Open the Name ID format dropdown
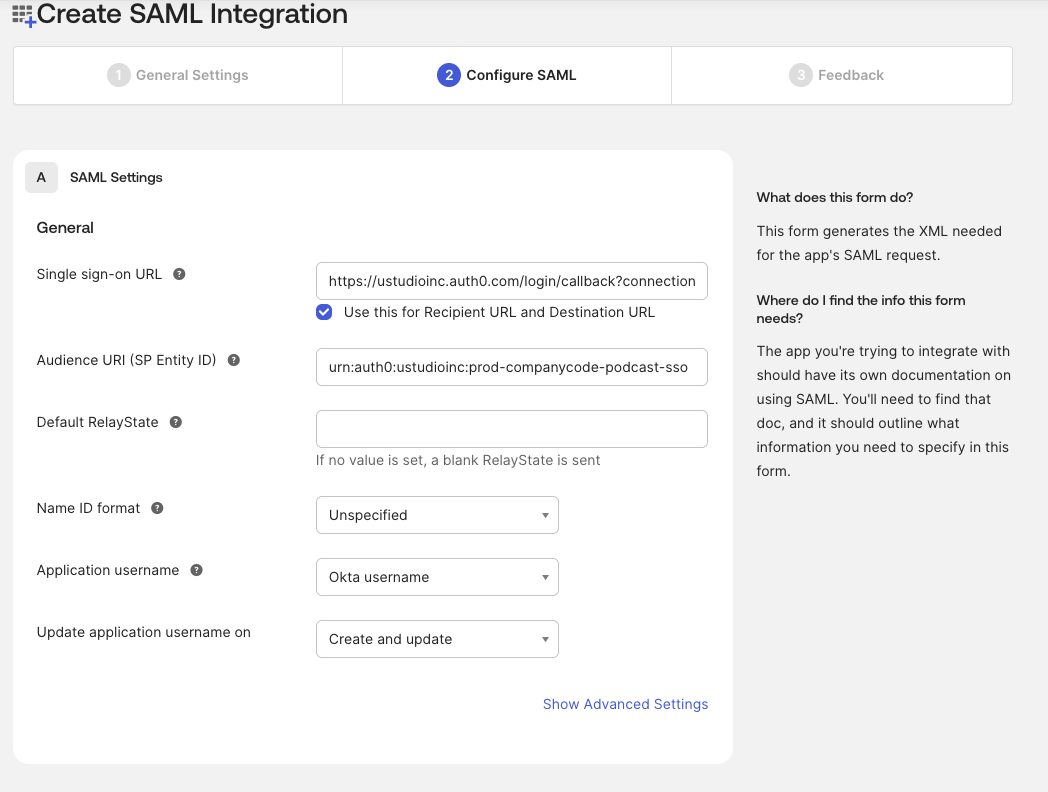This screenshot has height=792, width=1048. coord(437,515)
